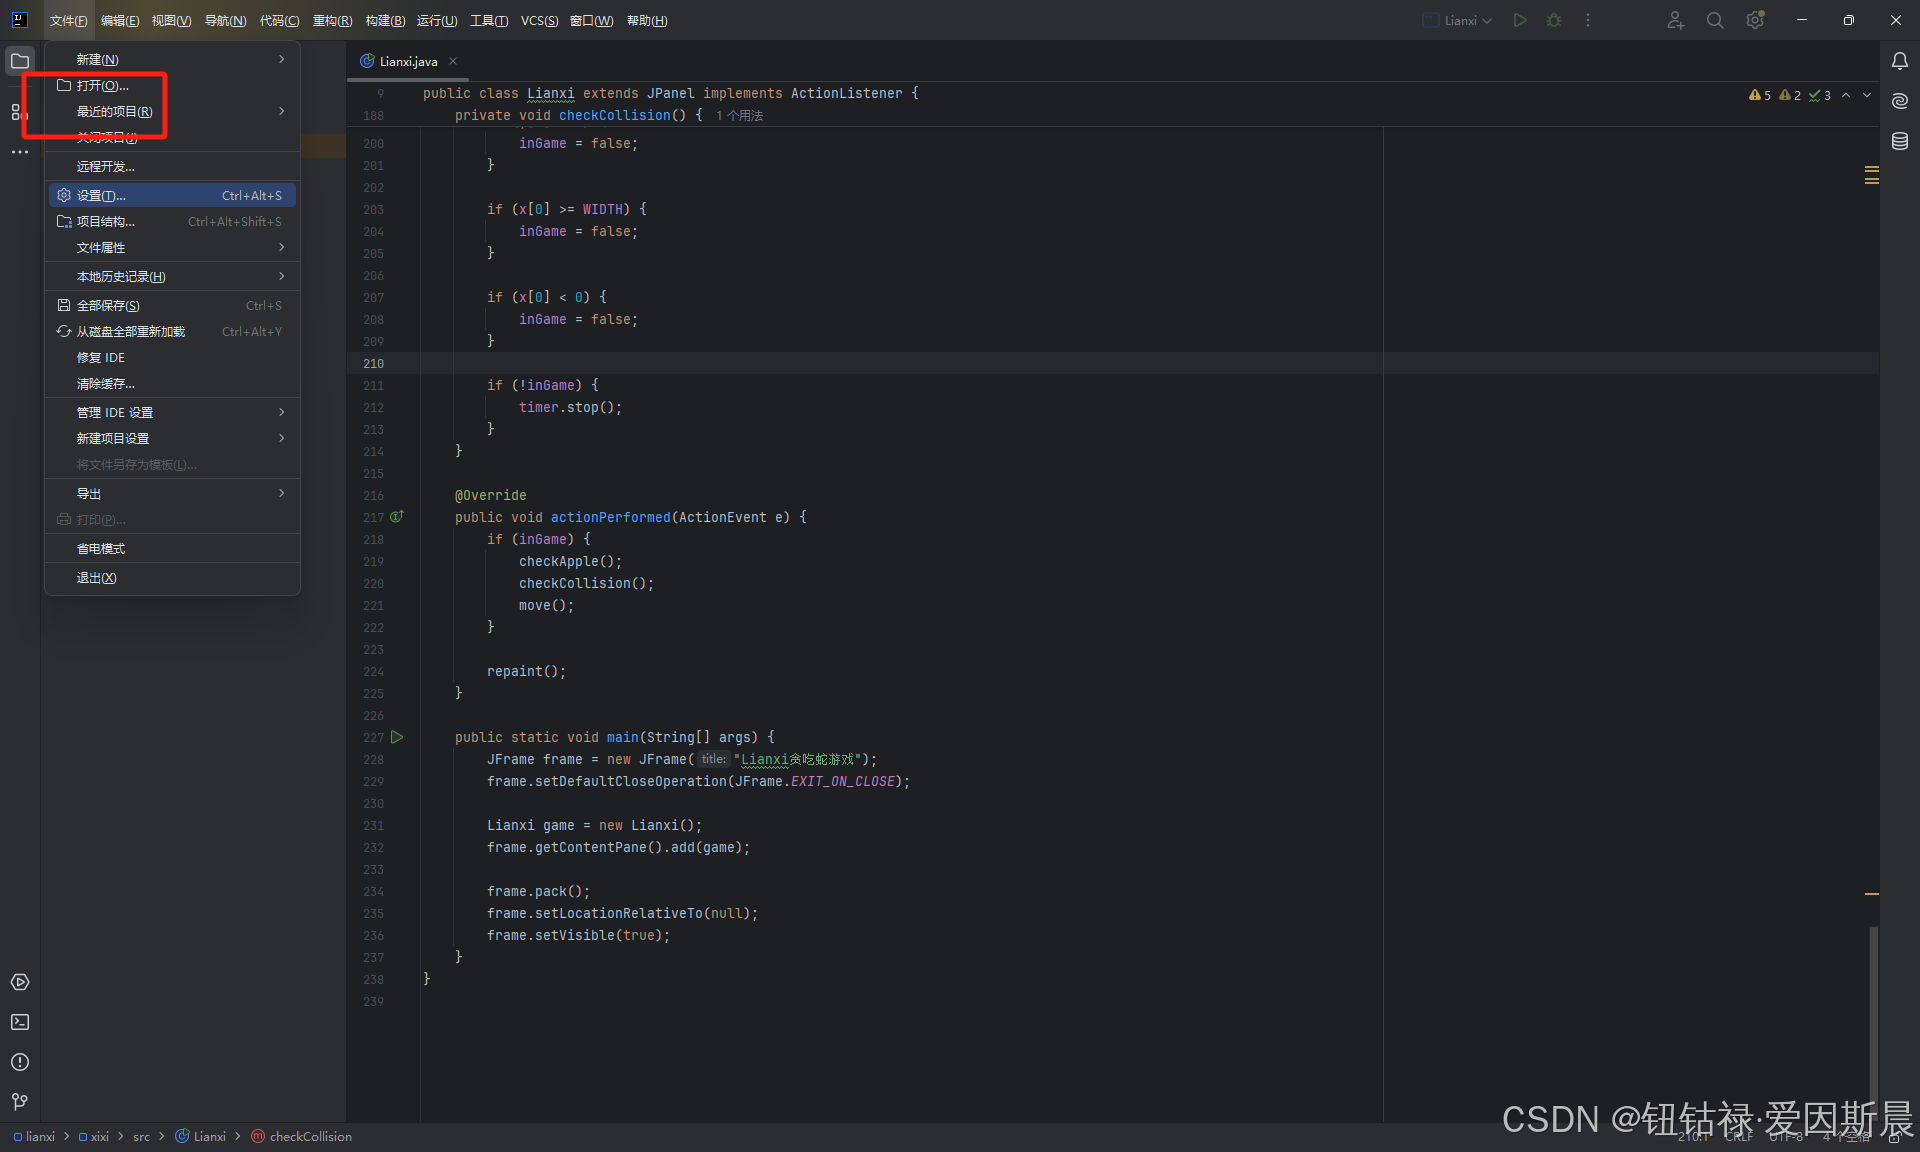Open the Terminal tool window icon
The height and width of the screenshot is (1152, 1920).
tap(20, 1022)
